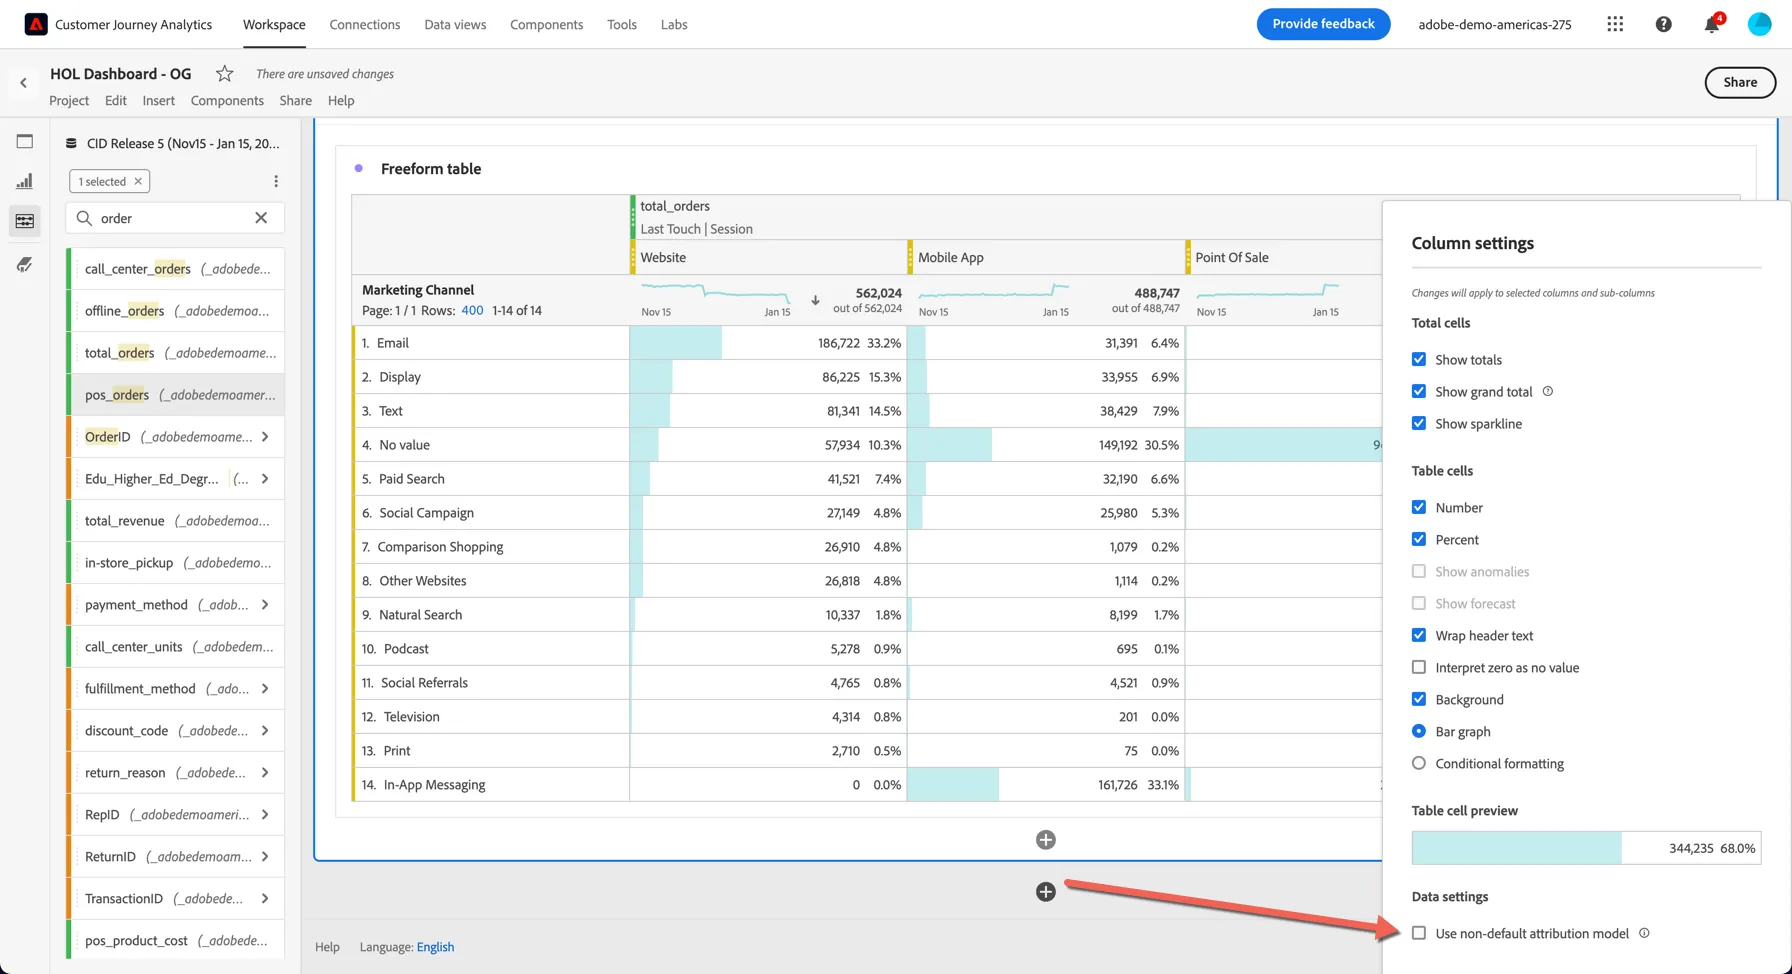1792x974 pixels.
Task: Expand the payment_method dimension chevron
Action: point(265,604)
